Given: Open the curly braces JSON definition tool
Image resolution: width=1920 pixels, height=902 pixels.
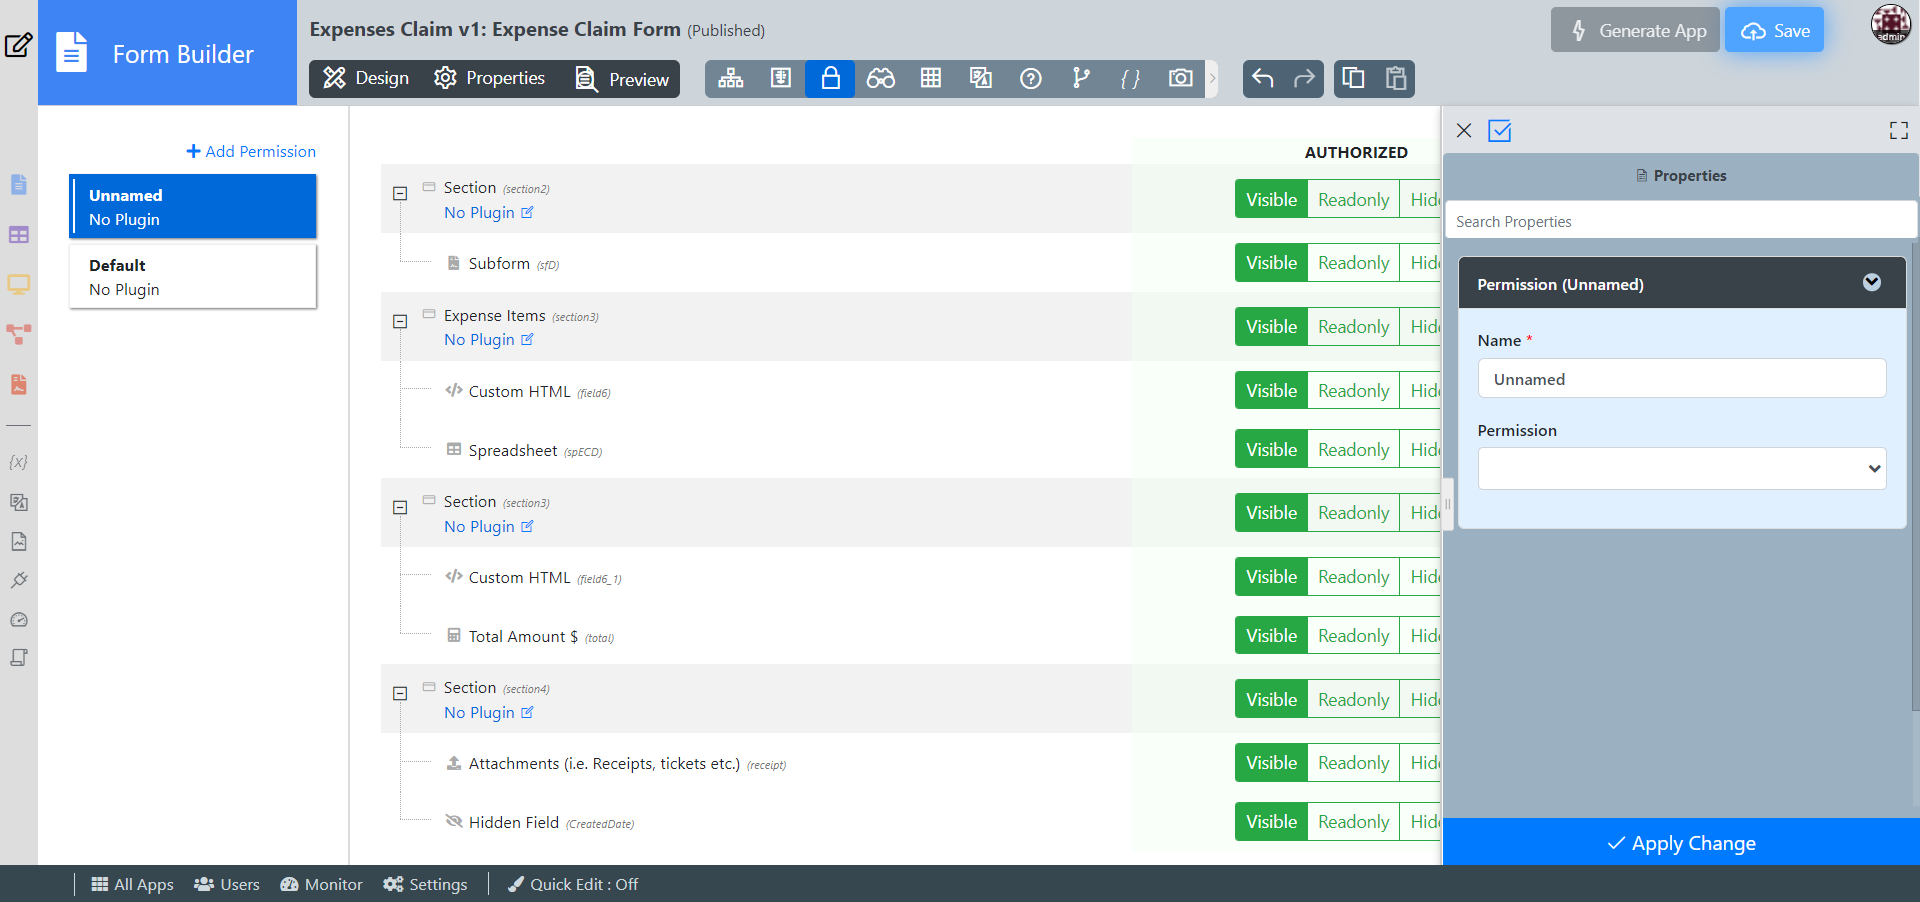Looking at the screenshot, I should pos(1131,79).
